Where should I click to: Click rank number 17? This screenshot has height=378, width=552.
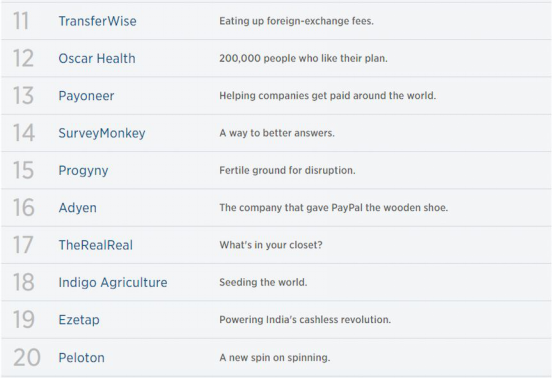tap(23, 245)
